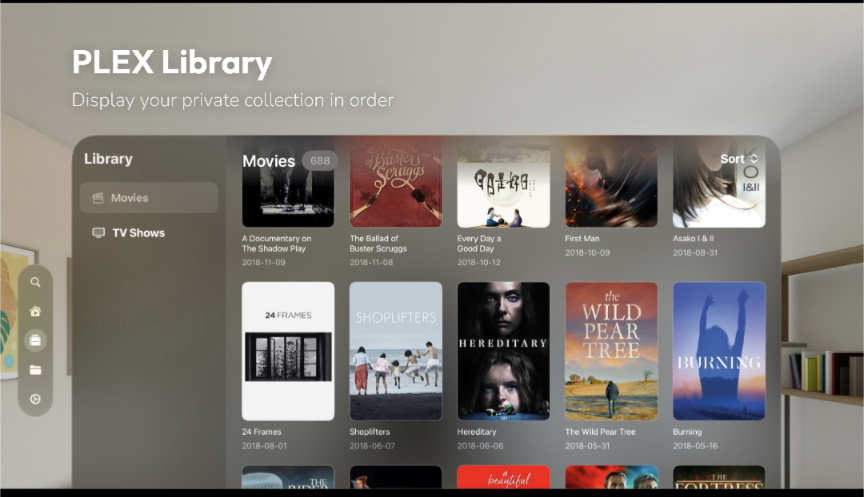
Task: Open the Shoplifters movie poster
Action: click(396, 352)
